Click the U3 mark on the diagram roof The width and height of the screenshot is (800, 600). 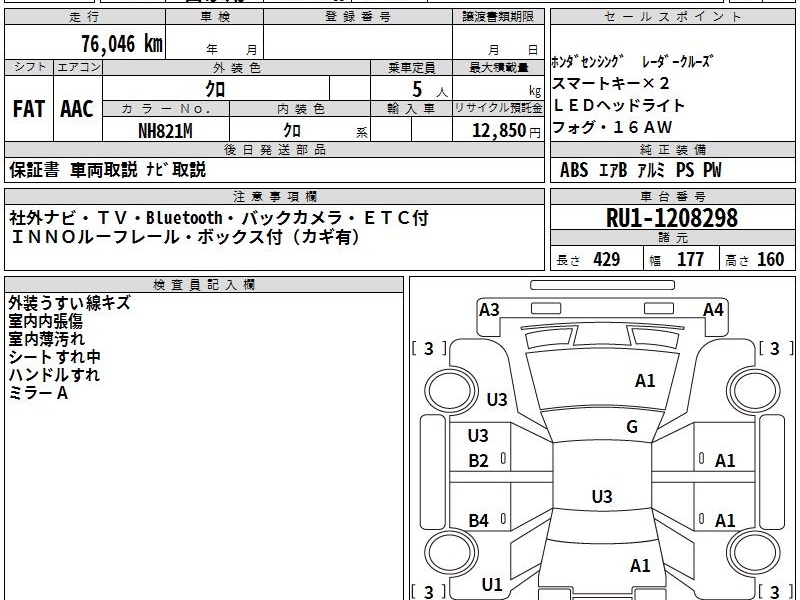pyautogui.click(x=602, y=496)
